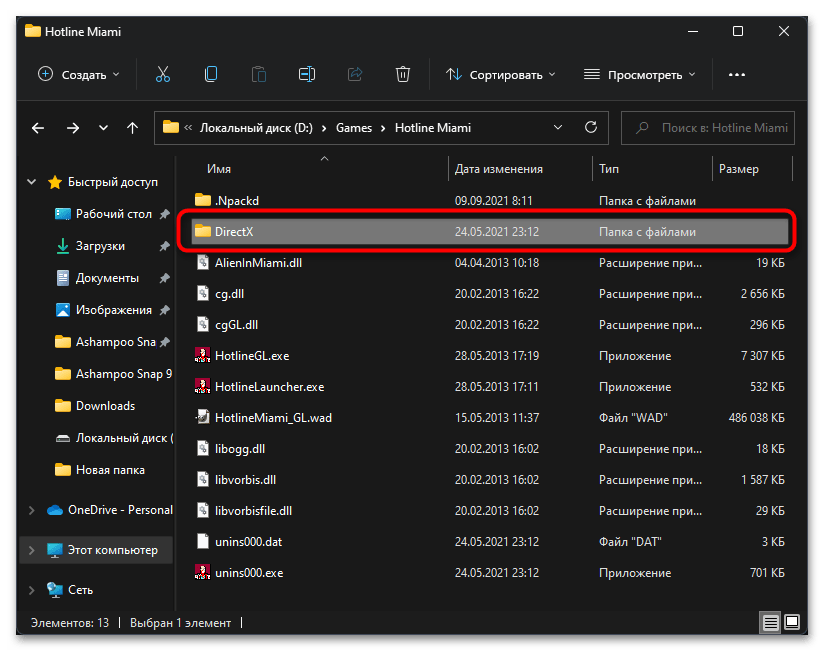Switch to large thumbnails view
Image resolution: width=824 pixels, height=651 pixels.
tap(792, 622)
